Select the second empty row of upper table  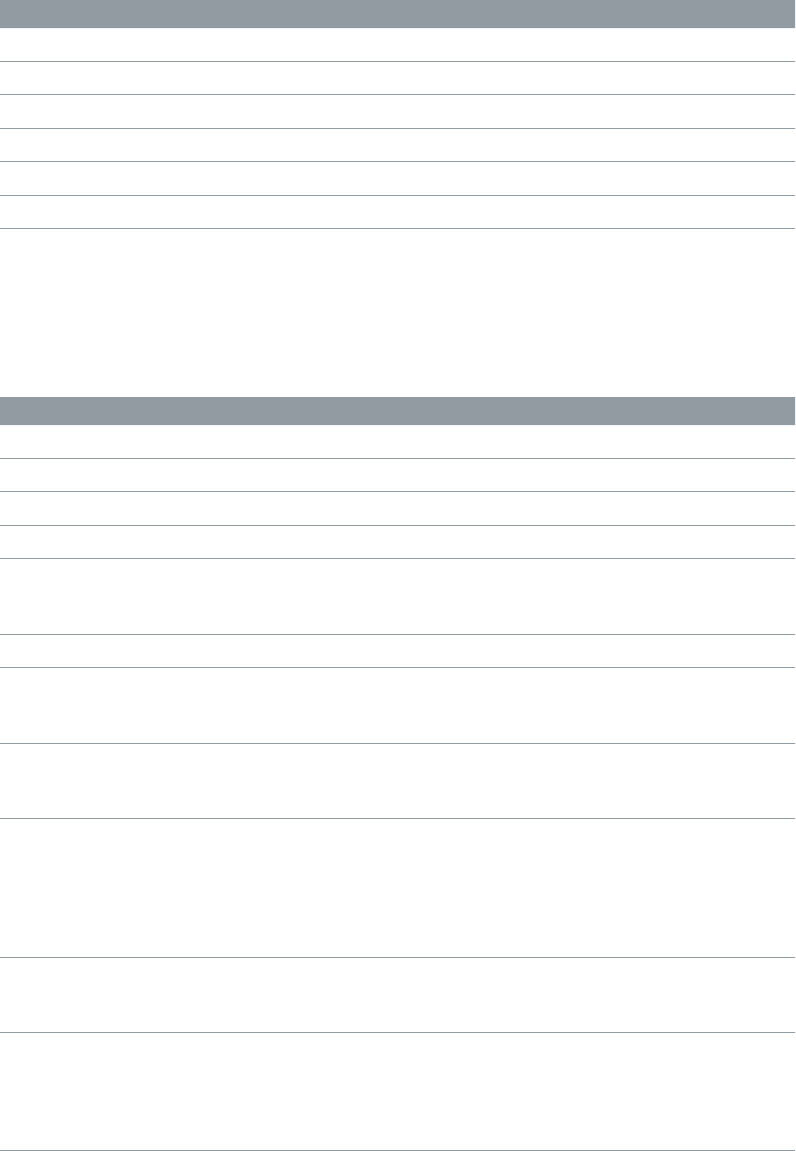[x=398, y=78]
